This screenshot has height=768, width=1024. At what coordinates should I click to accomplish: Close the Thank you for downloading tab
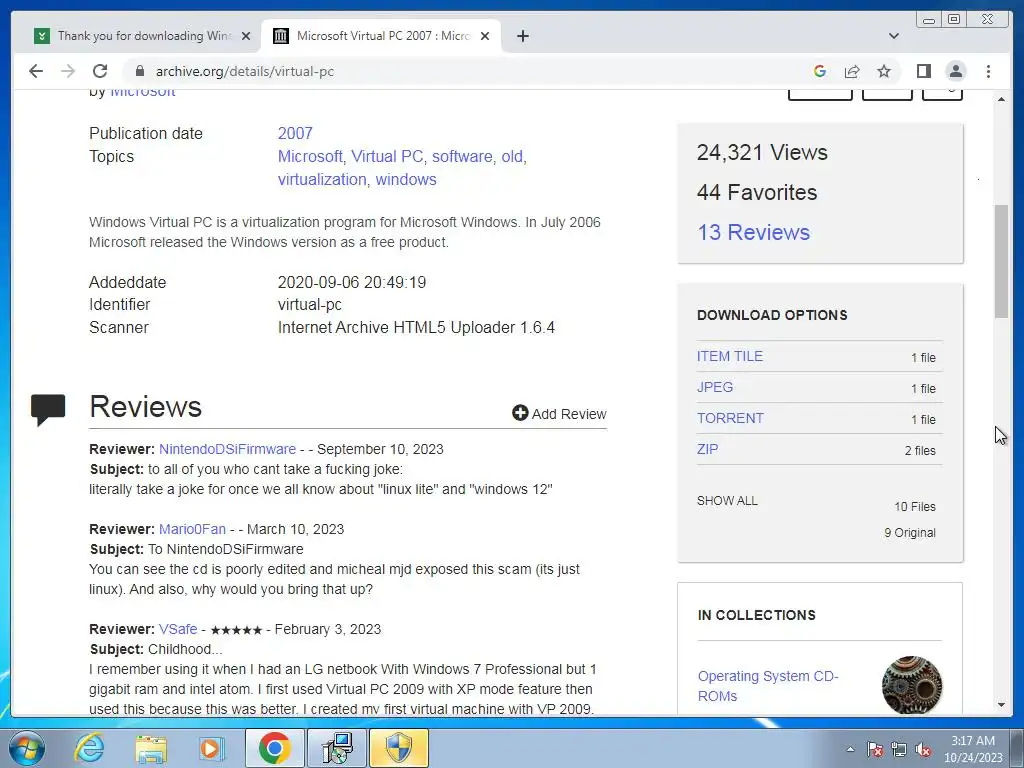click(x=246, y=36)
